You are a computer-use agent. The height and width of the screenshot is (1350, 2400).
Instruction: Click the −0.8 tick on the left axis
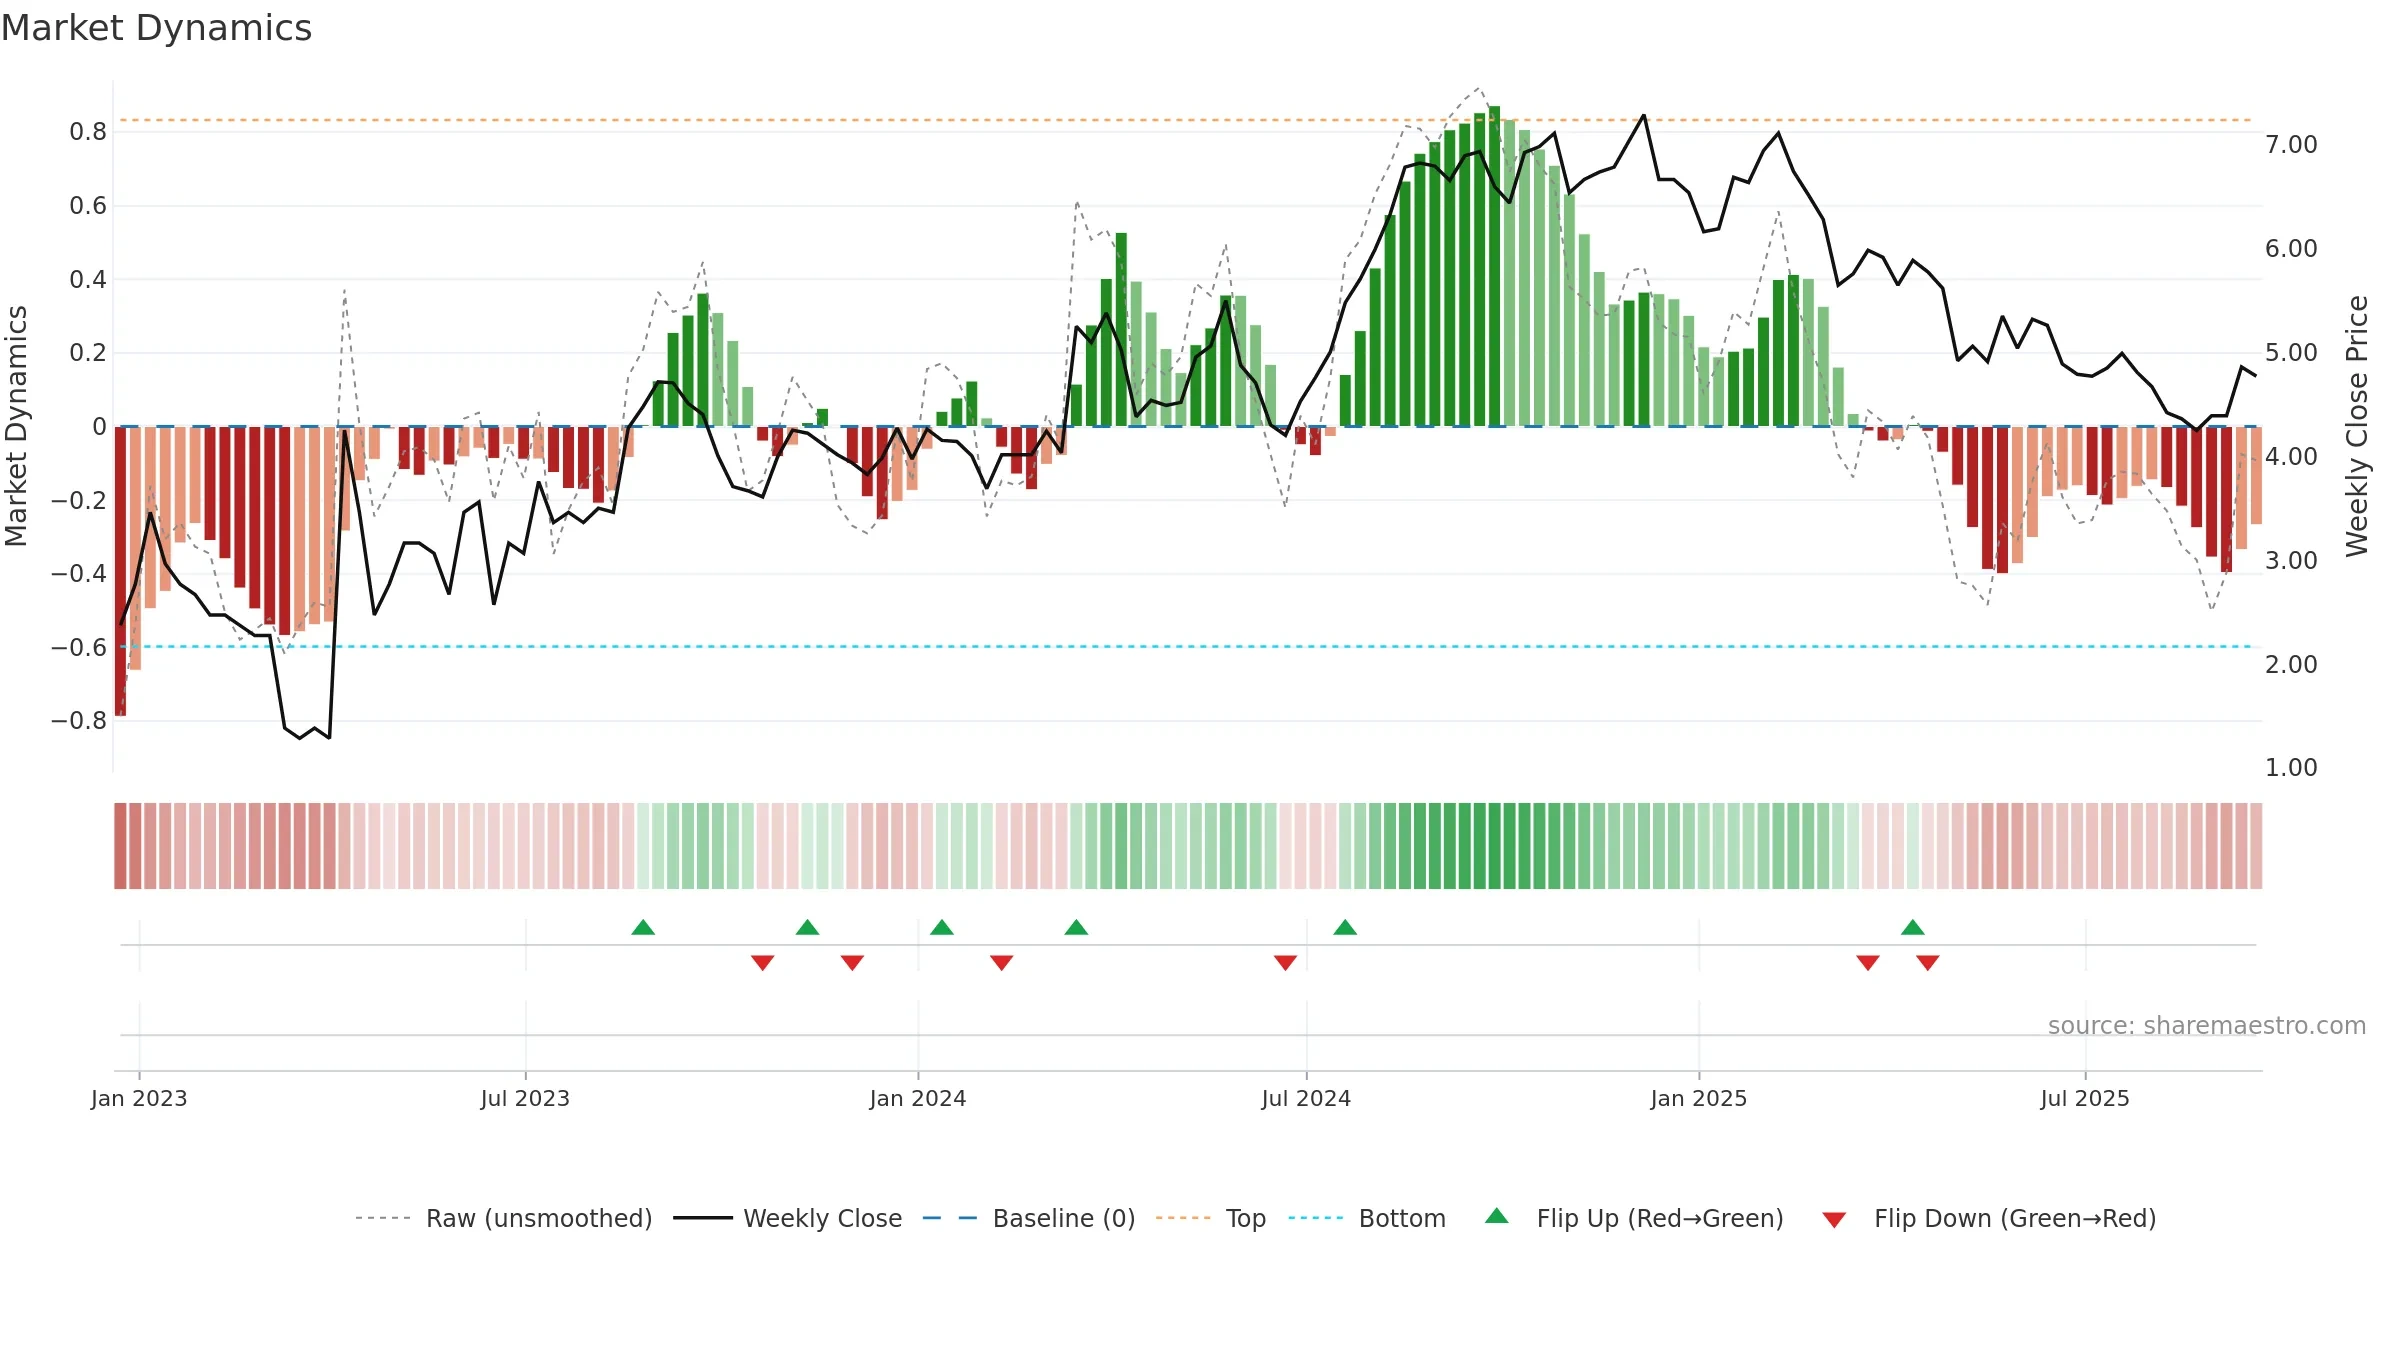tap(79, 721)
